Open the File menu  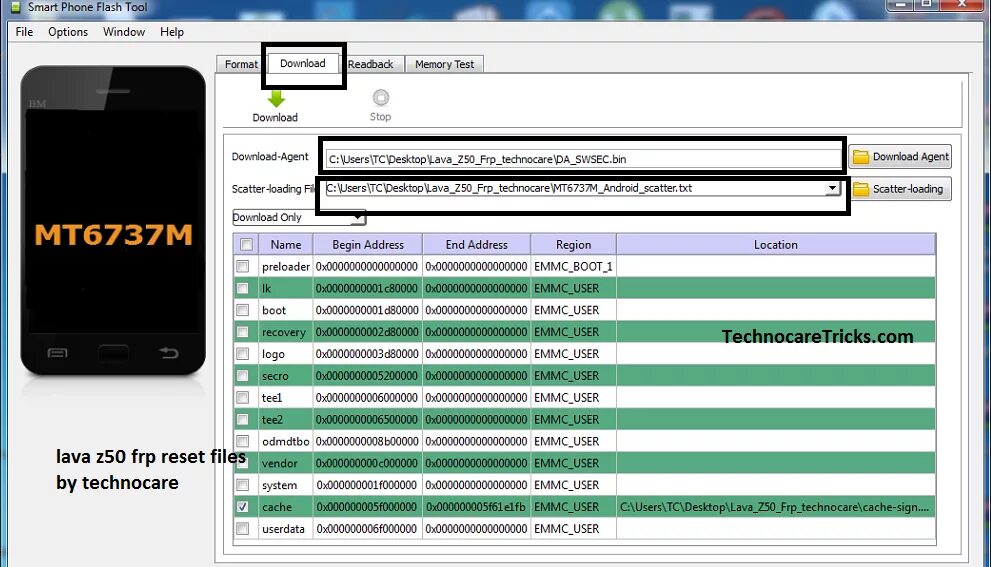(24, 32)
